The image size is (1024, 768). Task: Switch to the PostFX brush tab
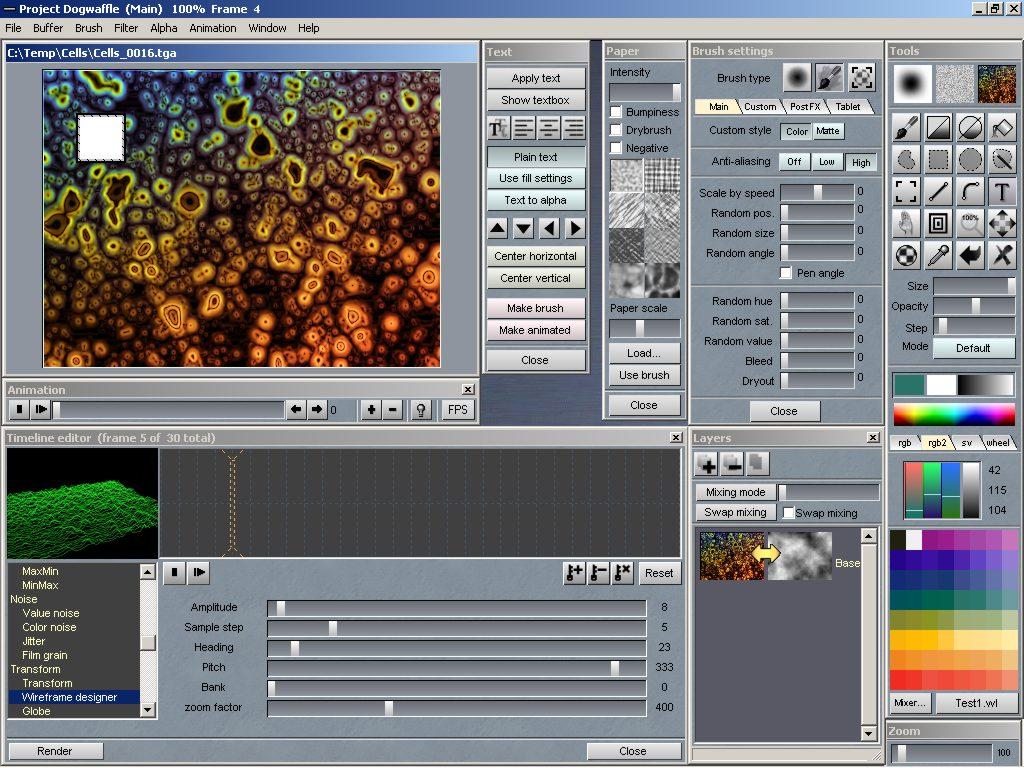coord(805,106)
